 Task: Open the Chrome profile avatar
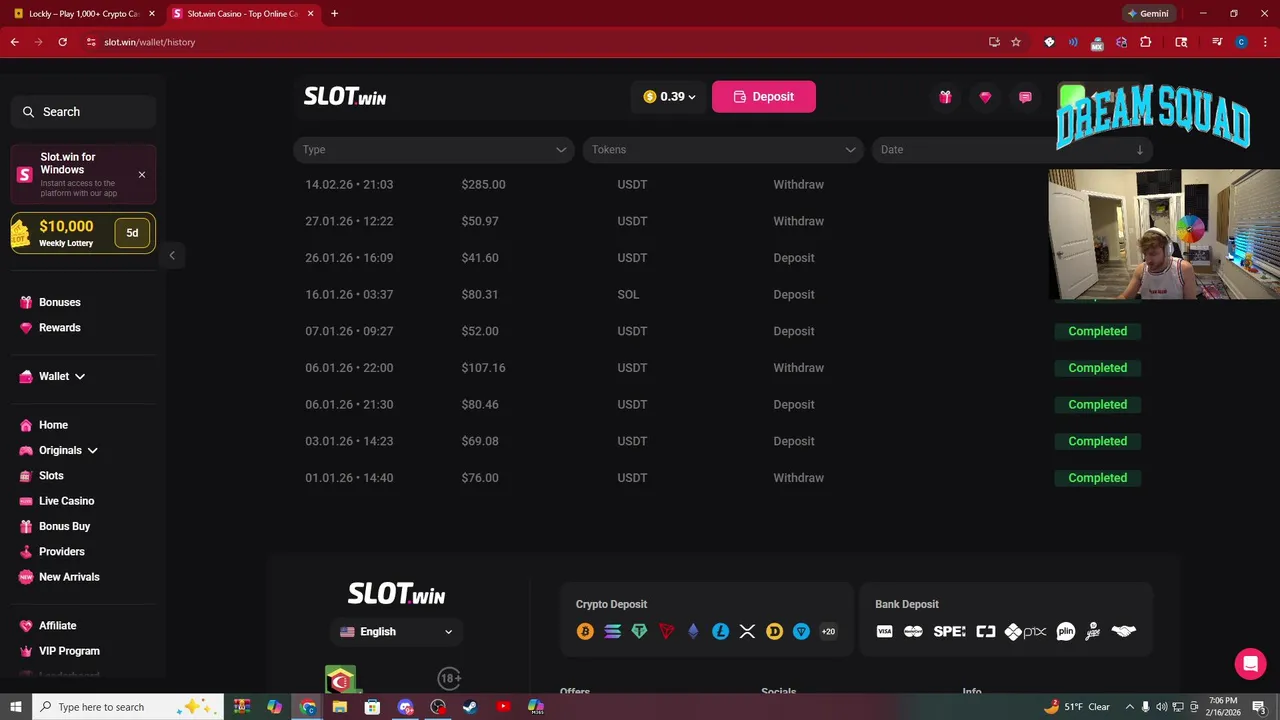click(x=1241, y=42)
